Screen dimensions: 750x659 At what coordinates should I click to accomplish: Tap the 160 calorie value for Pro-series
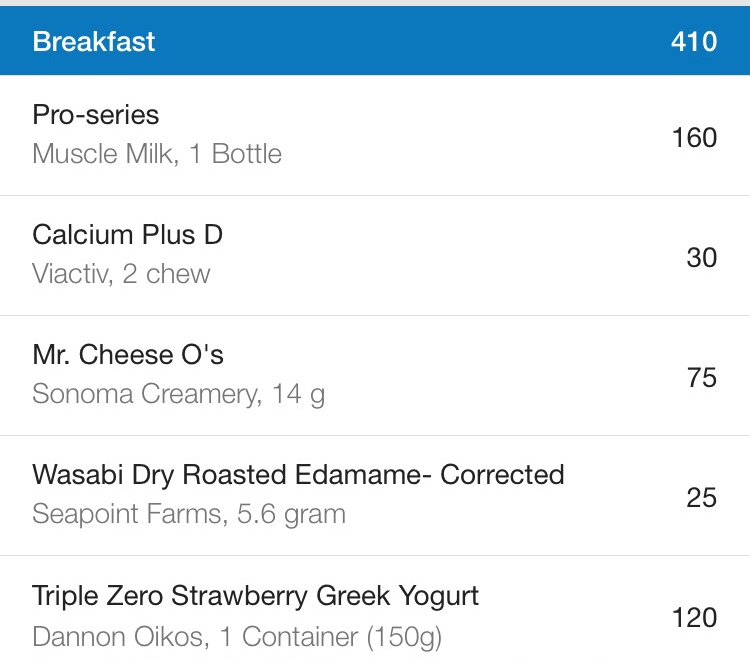pos(695,138)
